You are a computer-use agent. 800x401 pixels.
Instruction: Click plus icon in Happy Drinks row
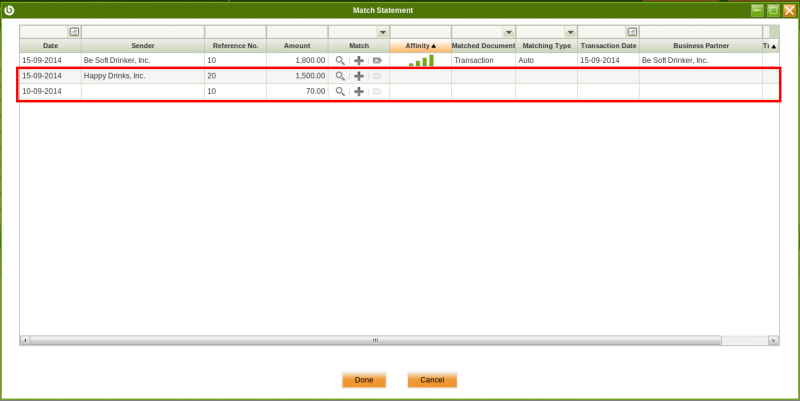click(x=359, y=76)
